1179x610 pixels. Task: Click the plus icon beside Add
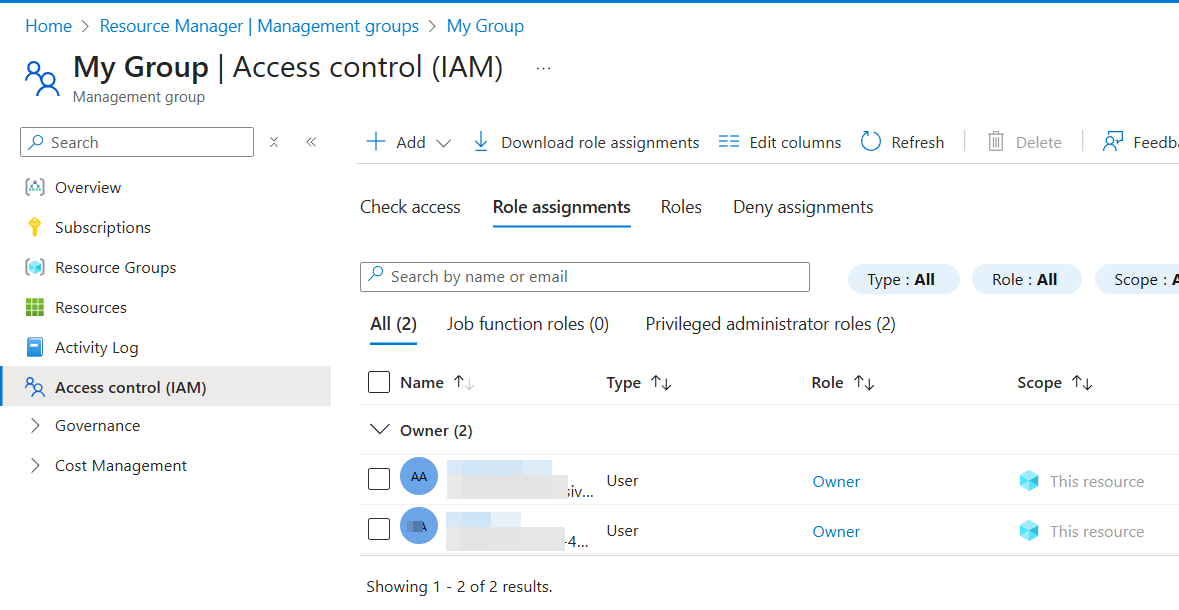375,141
